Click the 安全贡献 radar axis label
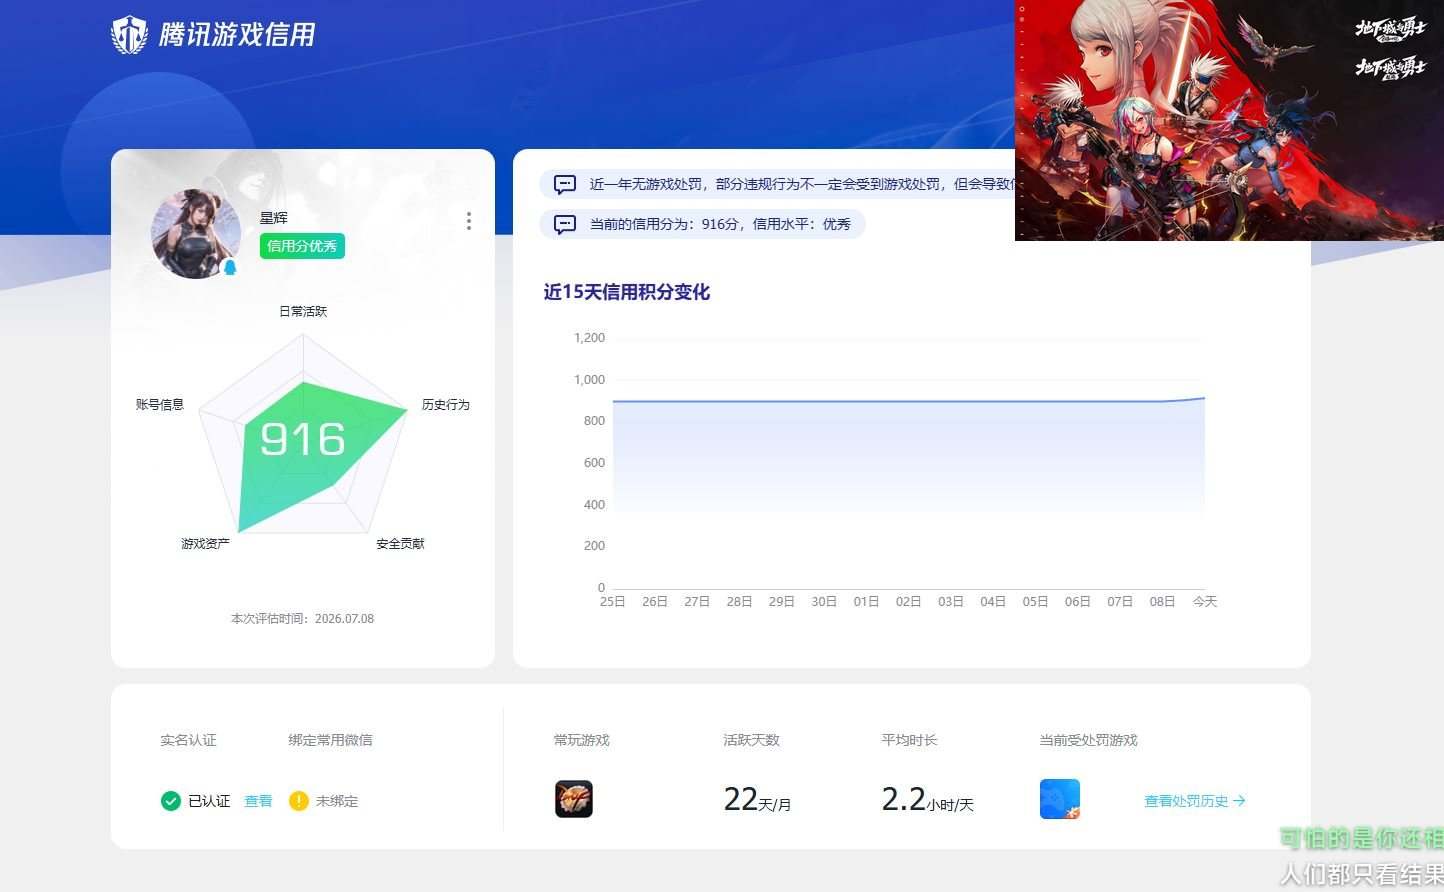The width and height of the screenshot is (1444, 892). point(400,543)
